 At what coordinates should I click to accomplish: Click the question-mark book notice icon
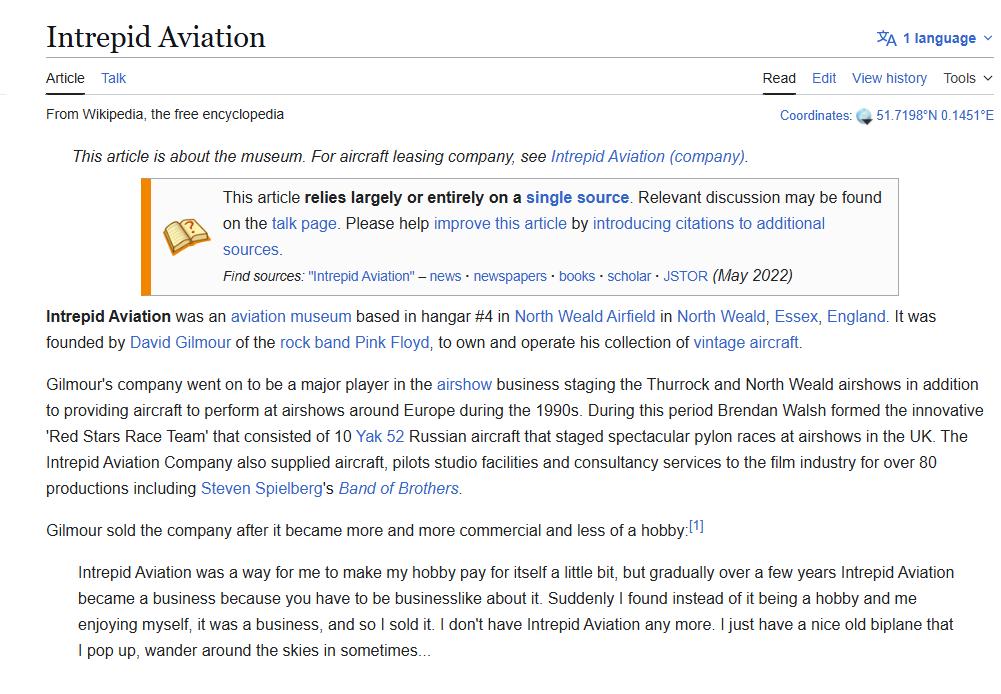pos(186,236)
